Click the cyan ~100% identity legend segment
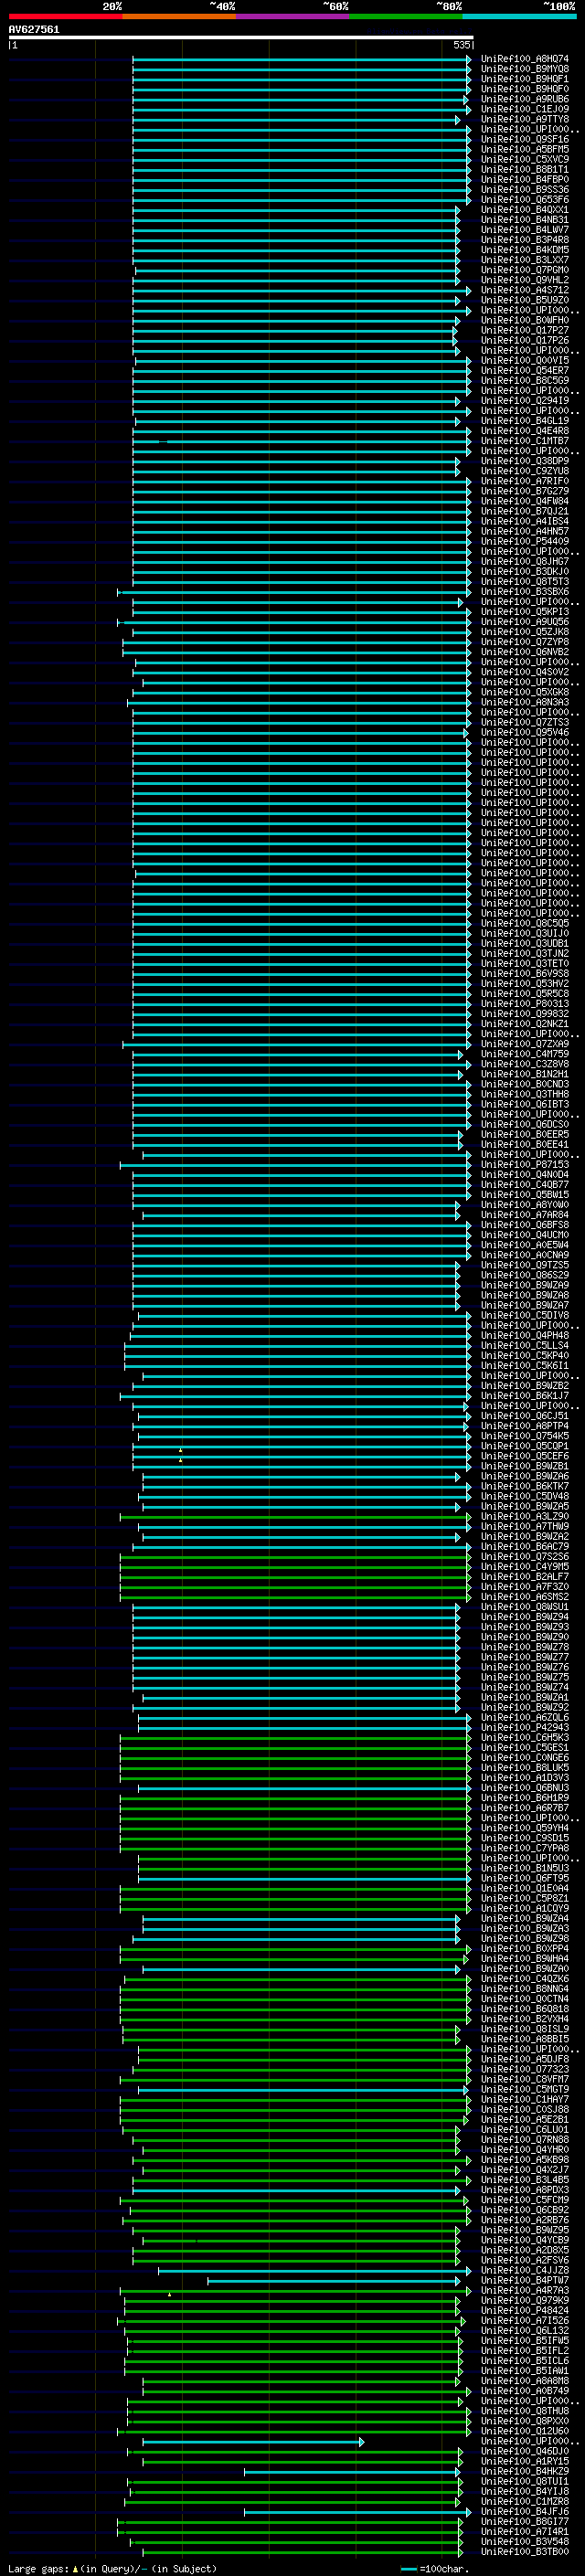 519,16
